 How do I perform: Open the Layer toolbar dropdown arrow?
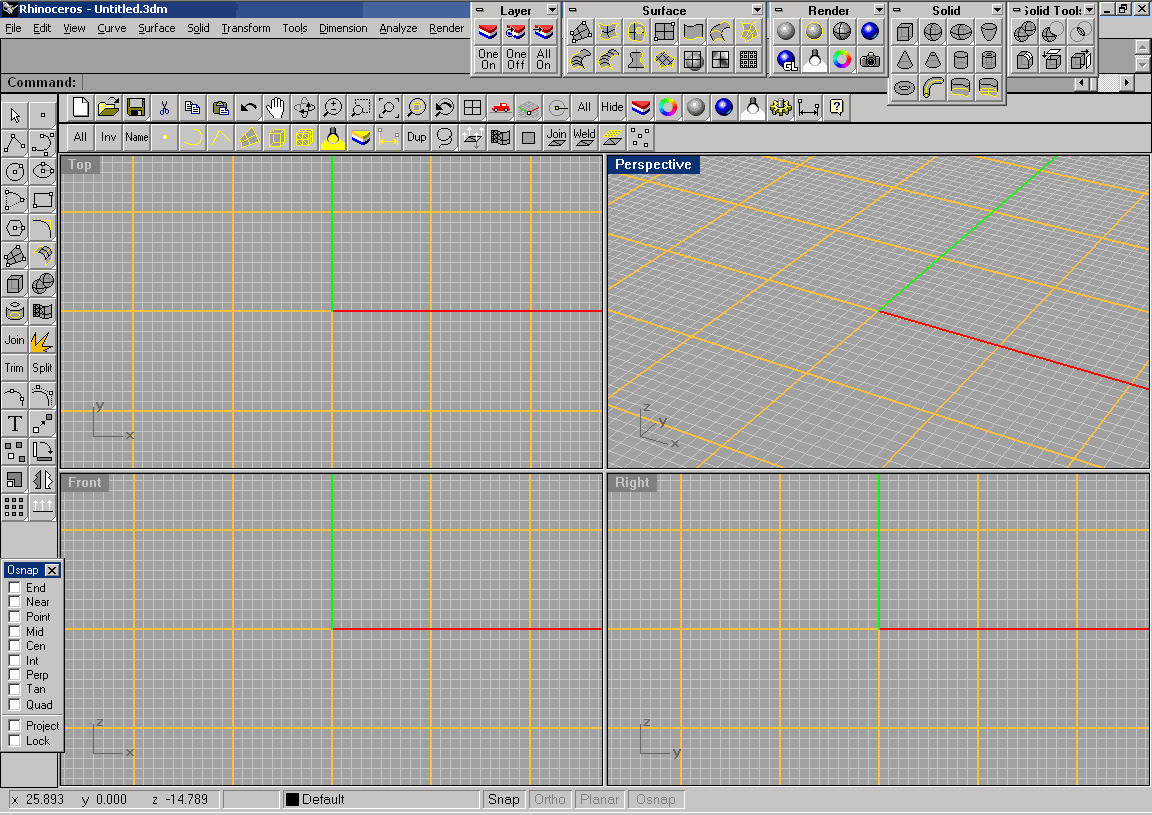click(x=552, y=10)
